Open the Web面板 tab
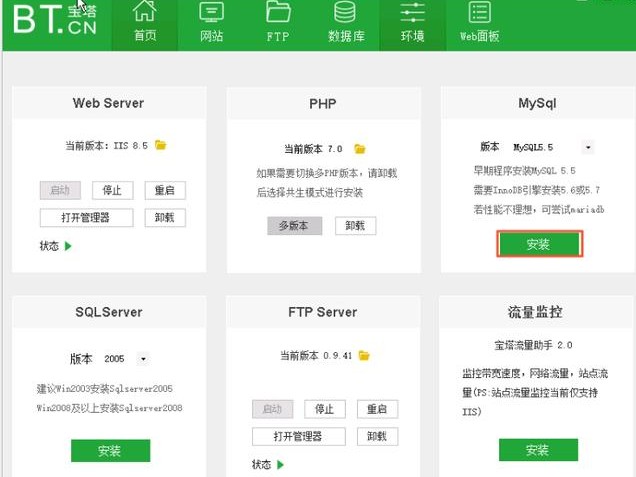The image size is (636, 477). click(479, 25)
